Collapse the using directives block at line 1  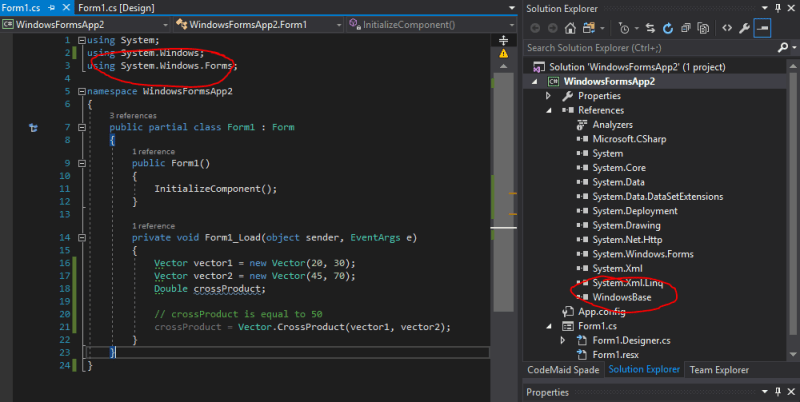tap(82, 40)
